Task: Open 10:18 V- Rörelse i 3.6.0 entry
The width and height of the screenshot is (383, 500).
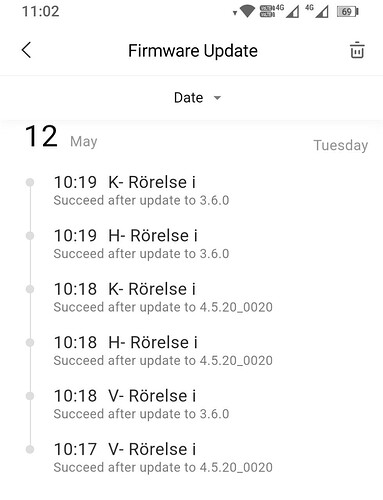Action: pyautogui.click(x=191, y=404)
